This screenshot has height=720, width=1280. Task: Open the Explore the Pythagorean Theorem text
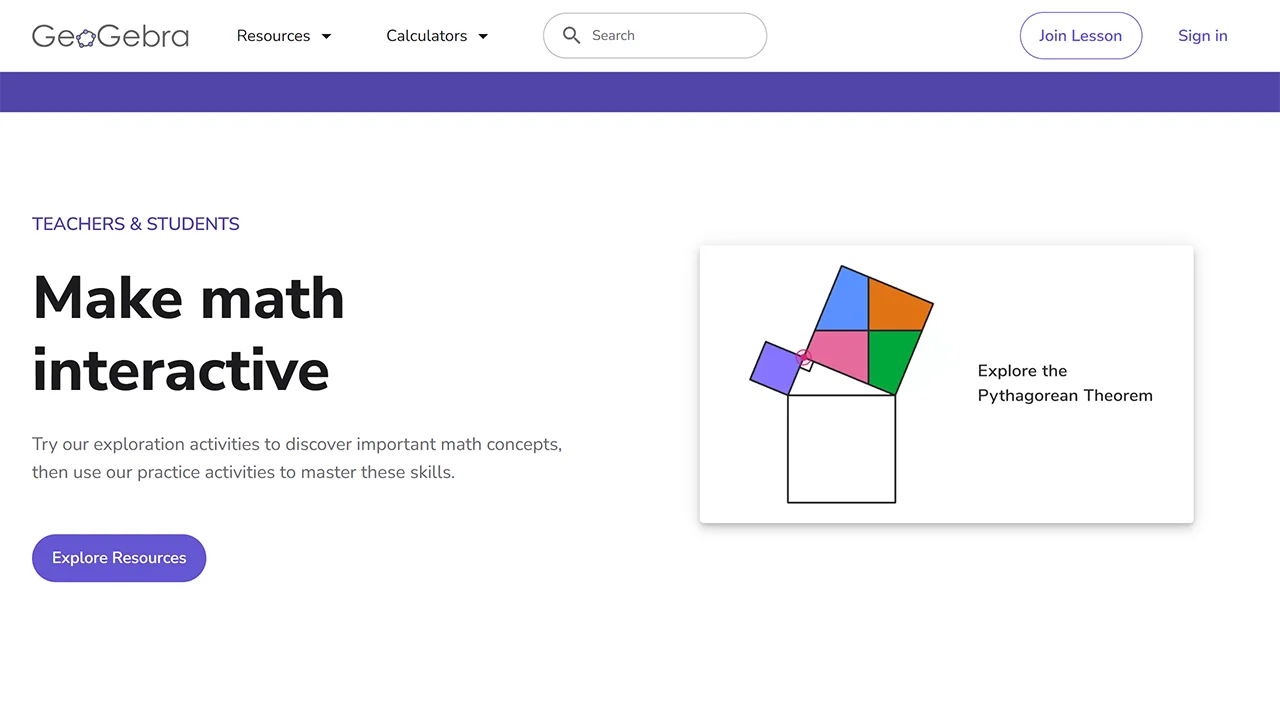point(1064,383)
